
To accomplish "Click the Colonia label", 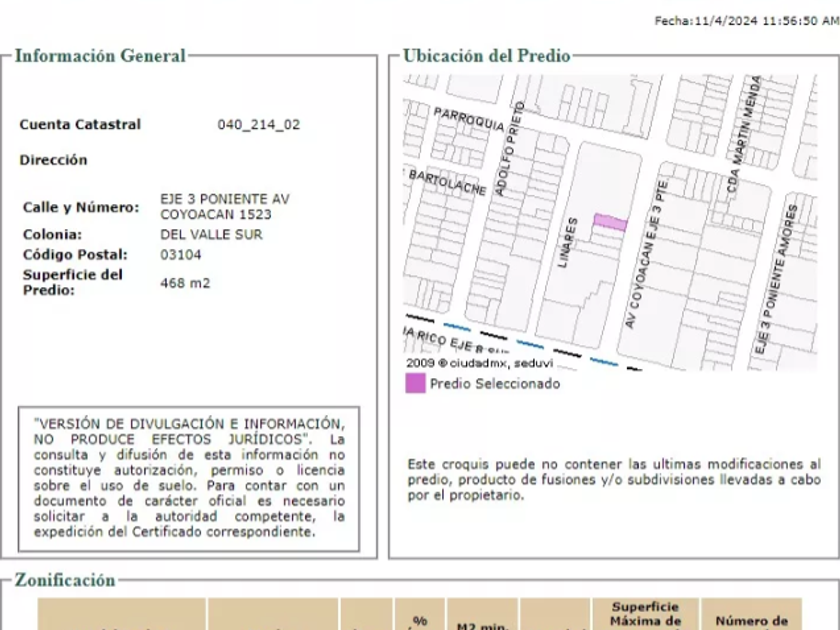I will (52, 235).
